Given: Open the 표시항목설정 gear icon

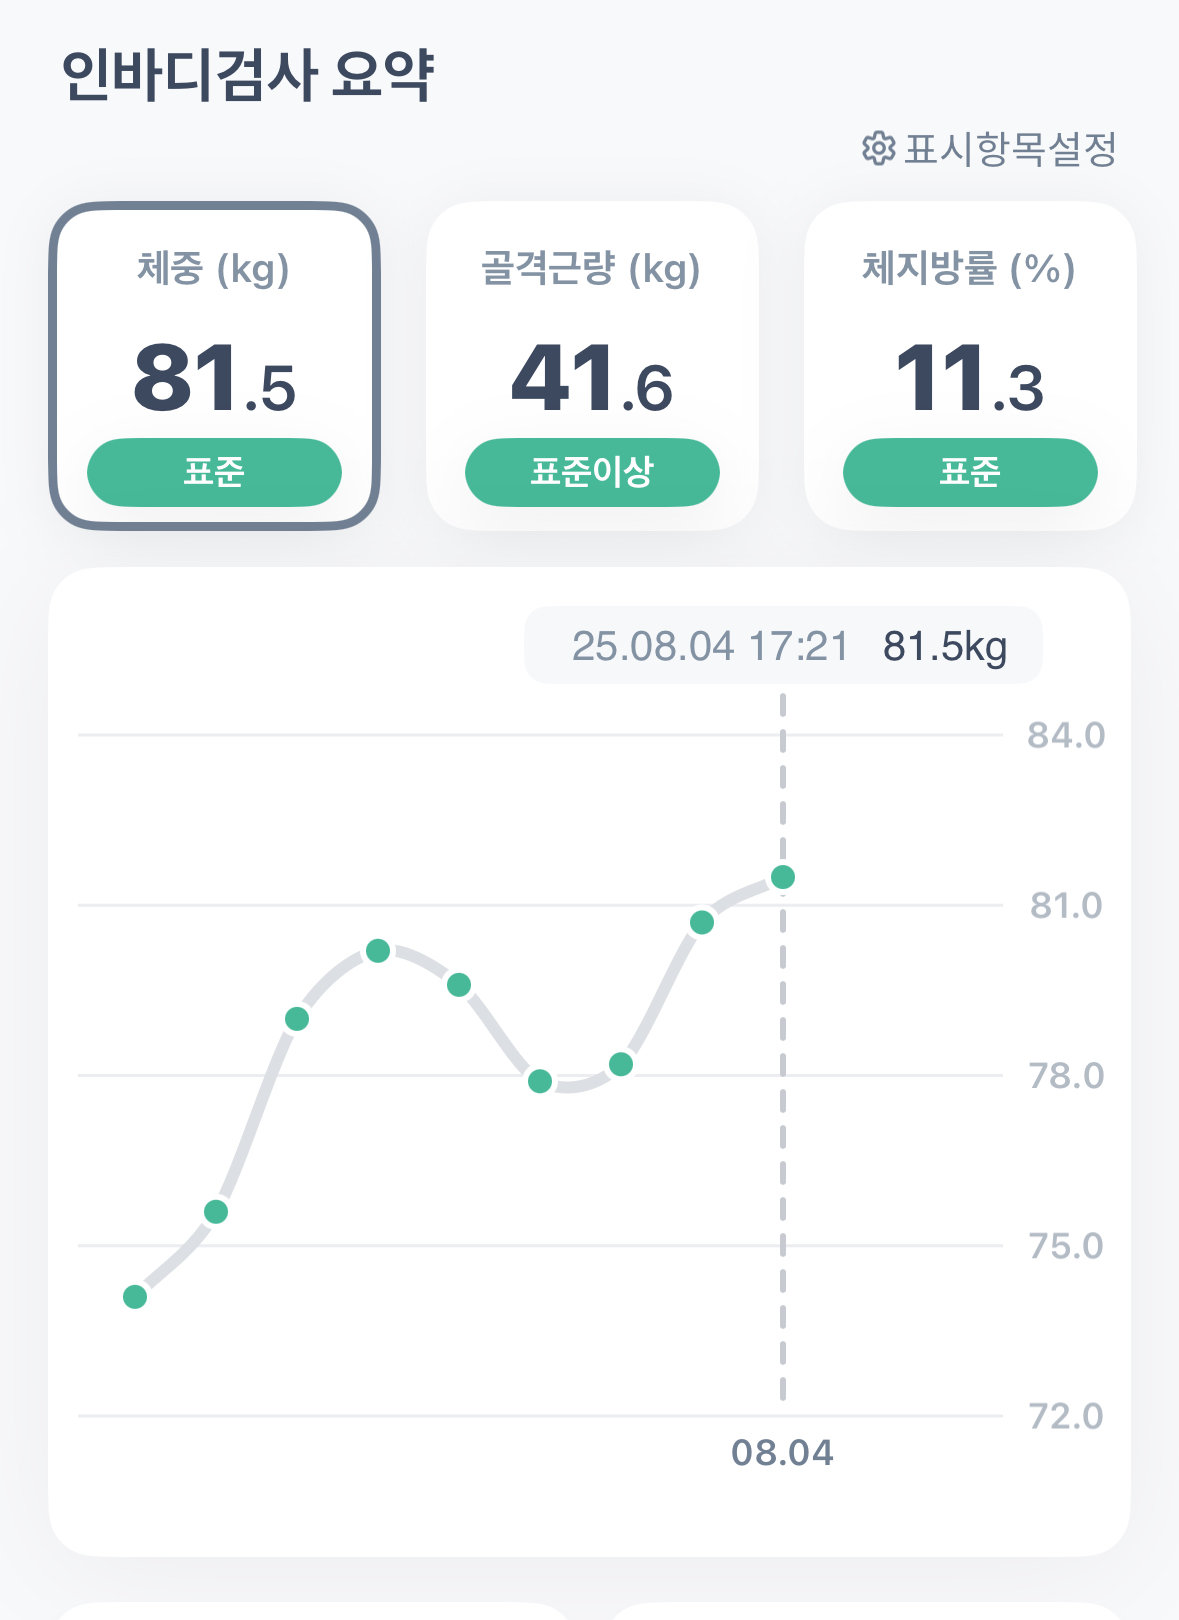Looking at the screenshot, I should [x=878, y=148].
